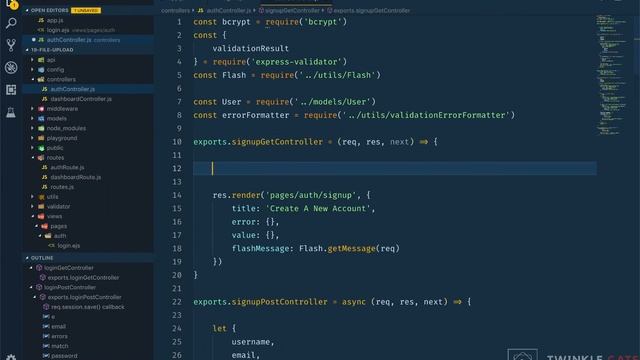
Task: Collapse the controllers folder arrow
Action: tap(33, 79)
